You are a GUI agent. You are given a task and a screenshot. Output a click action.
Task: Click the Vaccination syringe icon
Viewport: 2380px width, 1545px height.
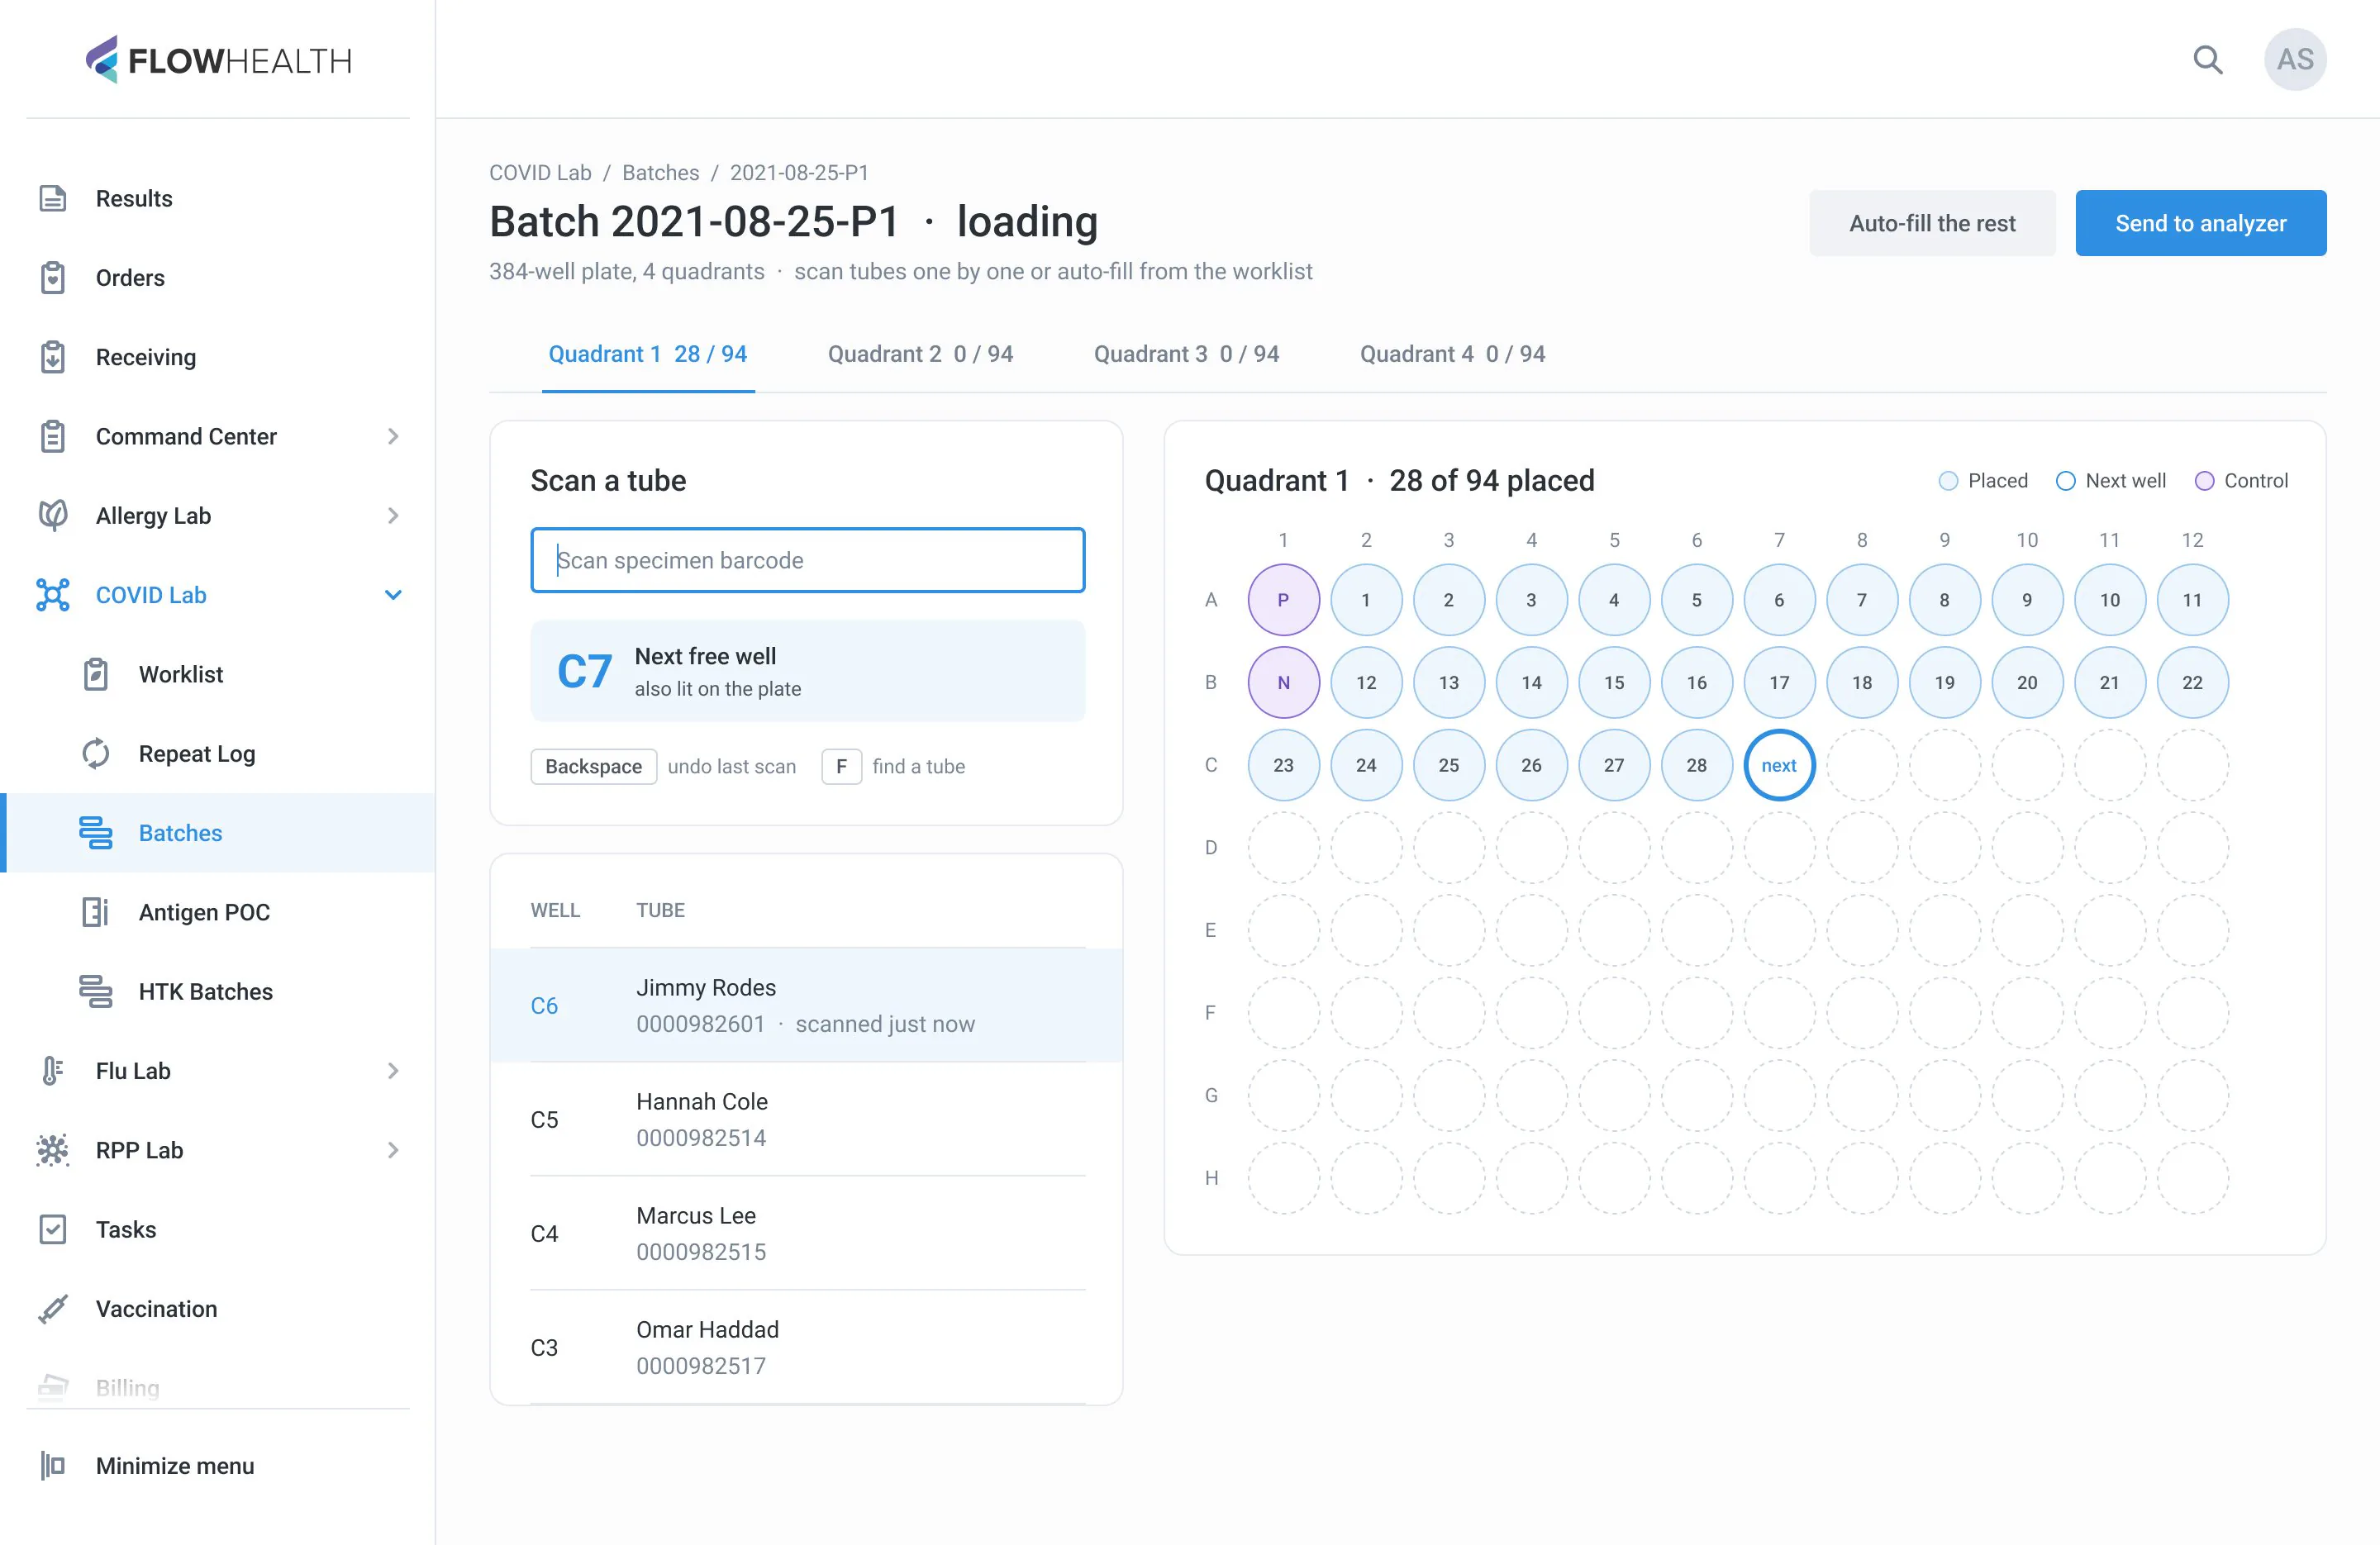(53, 1309)
